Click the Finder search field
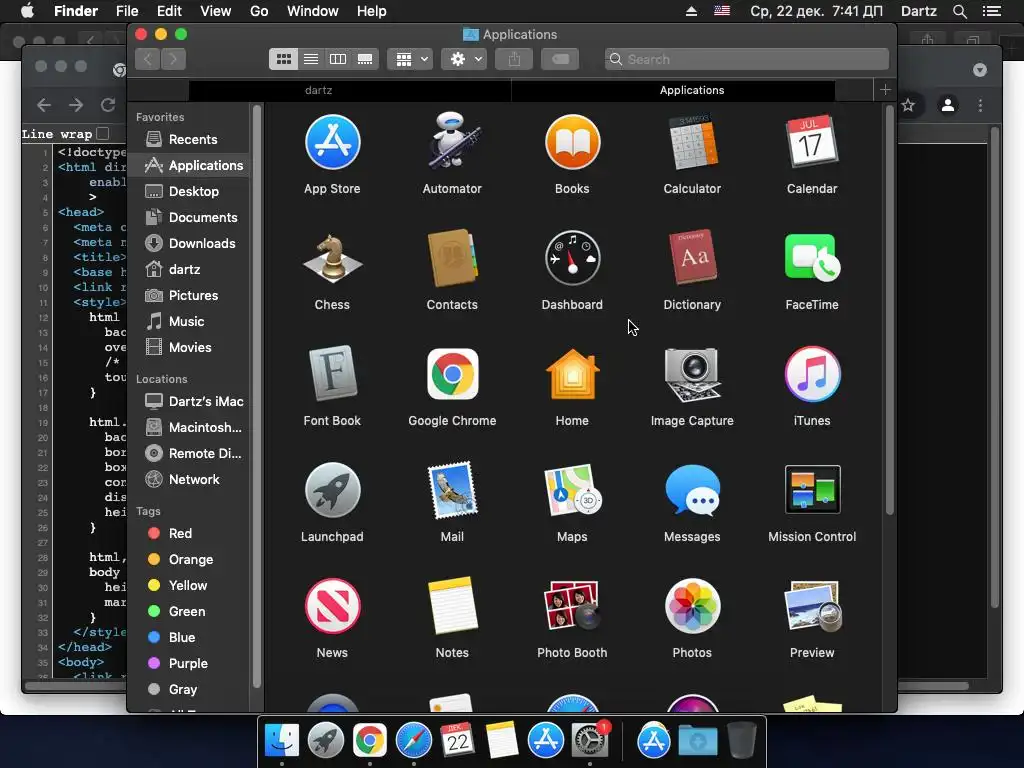This screenshot has height=768, width=1024. point(746,59)
